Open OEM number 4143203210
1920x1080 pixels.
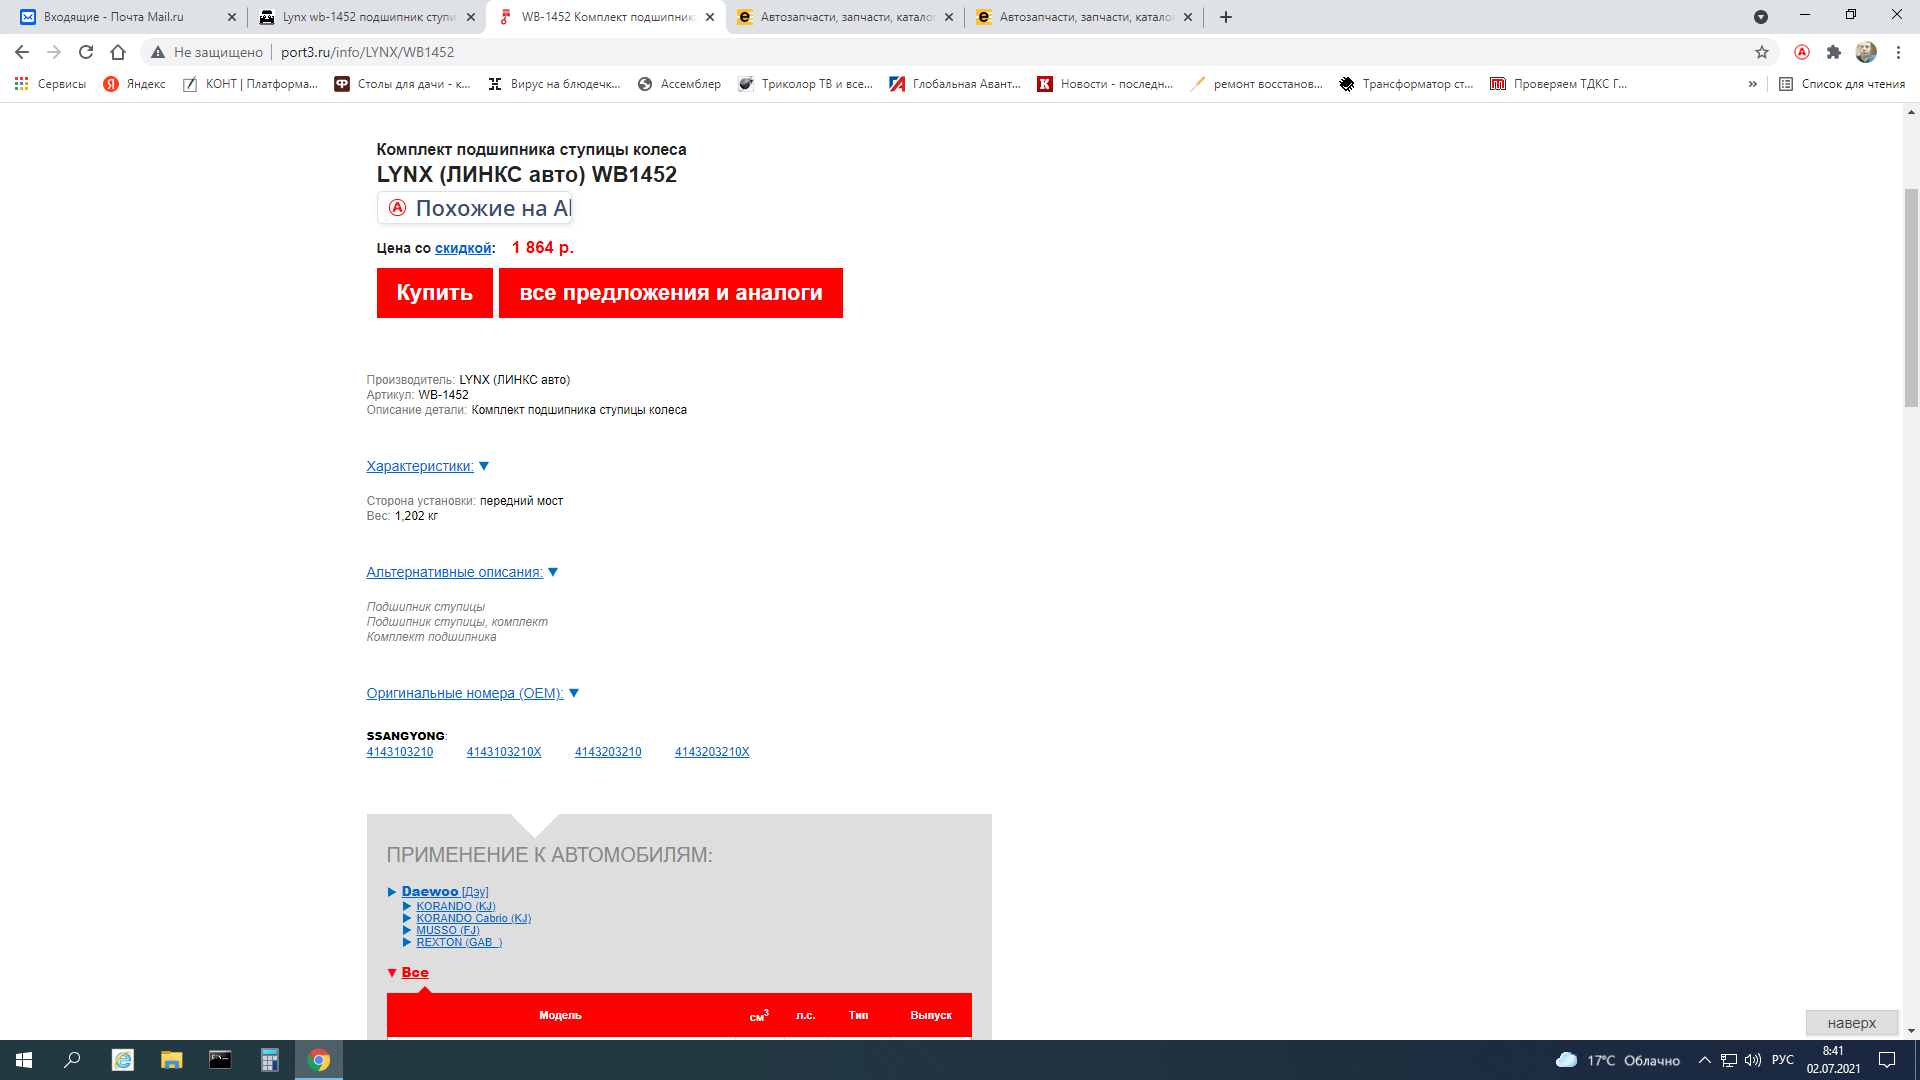[x=608, y=752]
